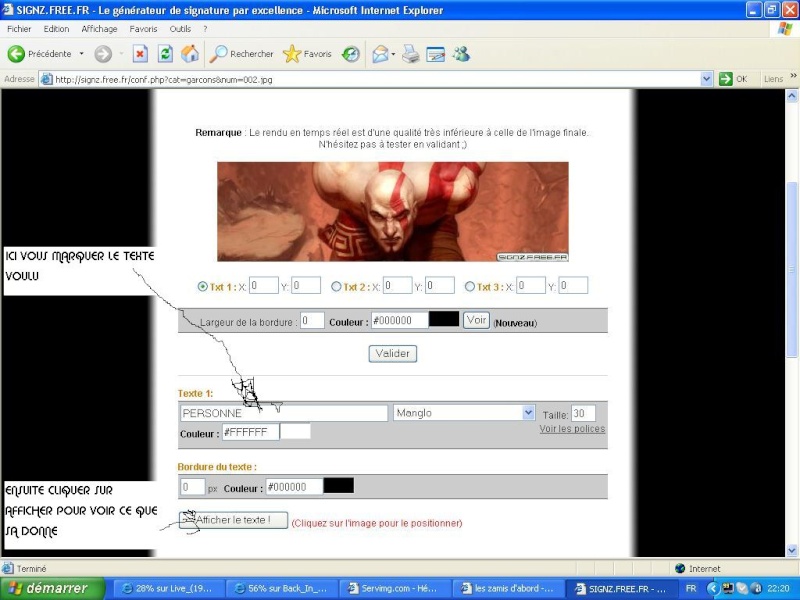Open the Affichage menu
Image resolution: width=800 pixels, height=600 pixels.
tap(99, 29)
